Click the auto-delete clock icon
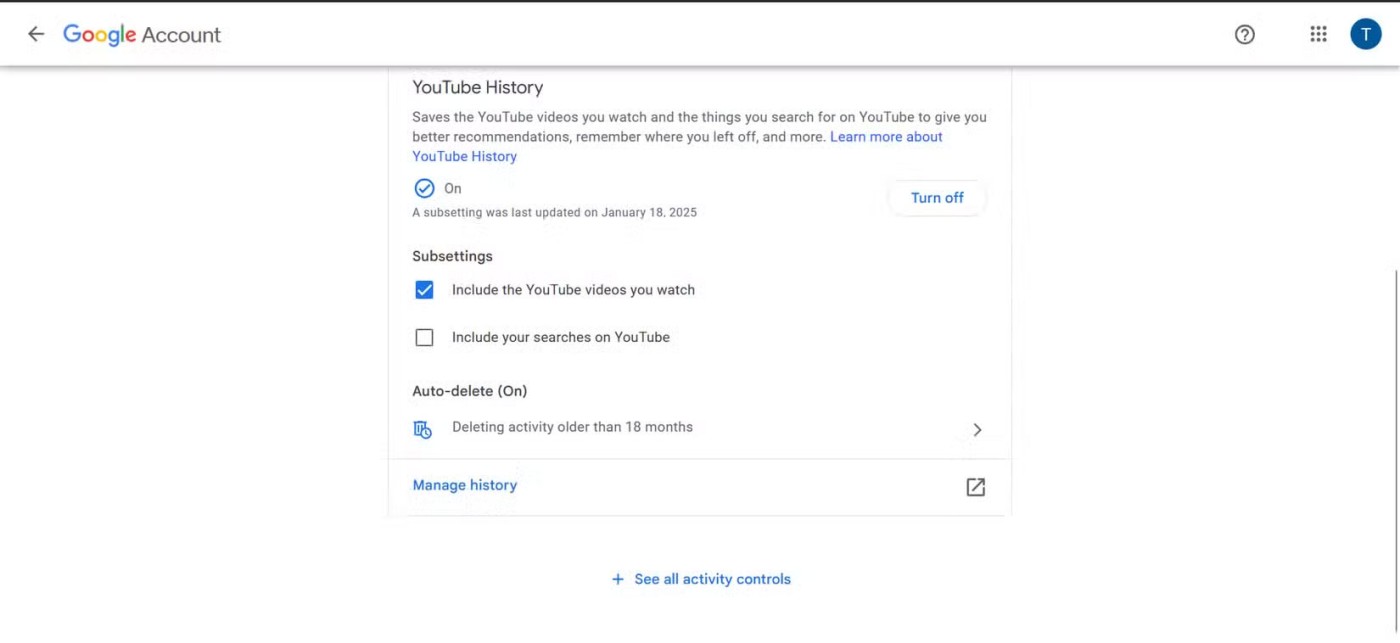The image size is (1400, 643). tap(423, 429)
